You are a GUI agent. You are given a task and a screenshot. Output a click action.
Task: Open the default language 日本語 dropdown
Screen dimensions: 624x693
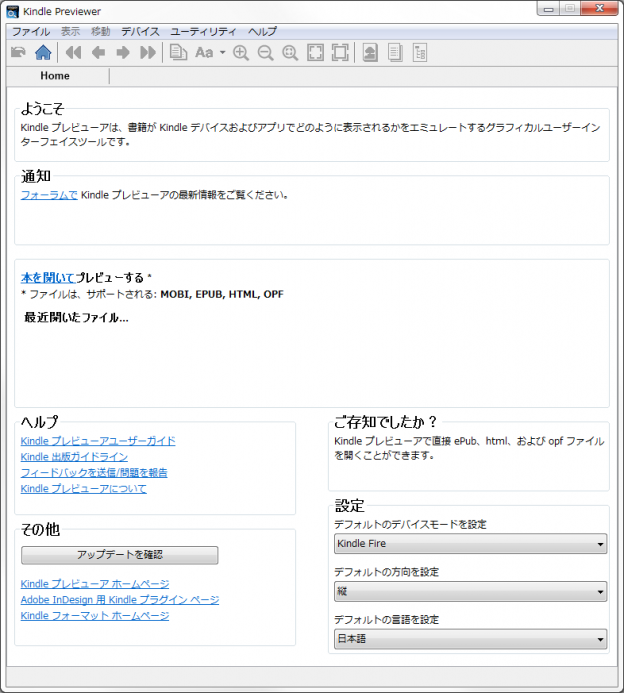point(471,639)
